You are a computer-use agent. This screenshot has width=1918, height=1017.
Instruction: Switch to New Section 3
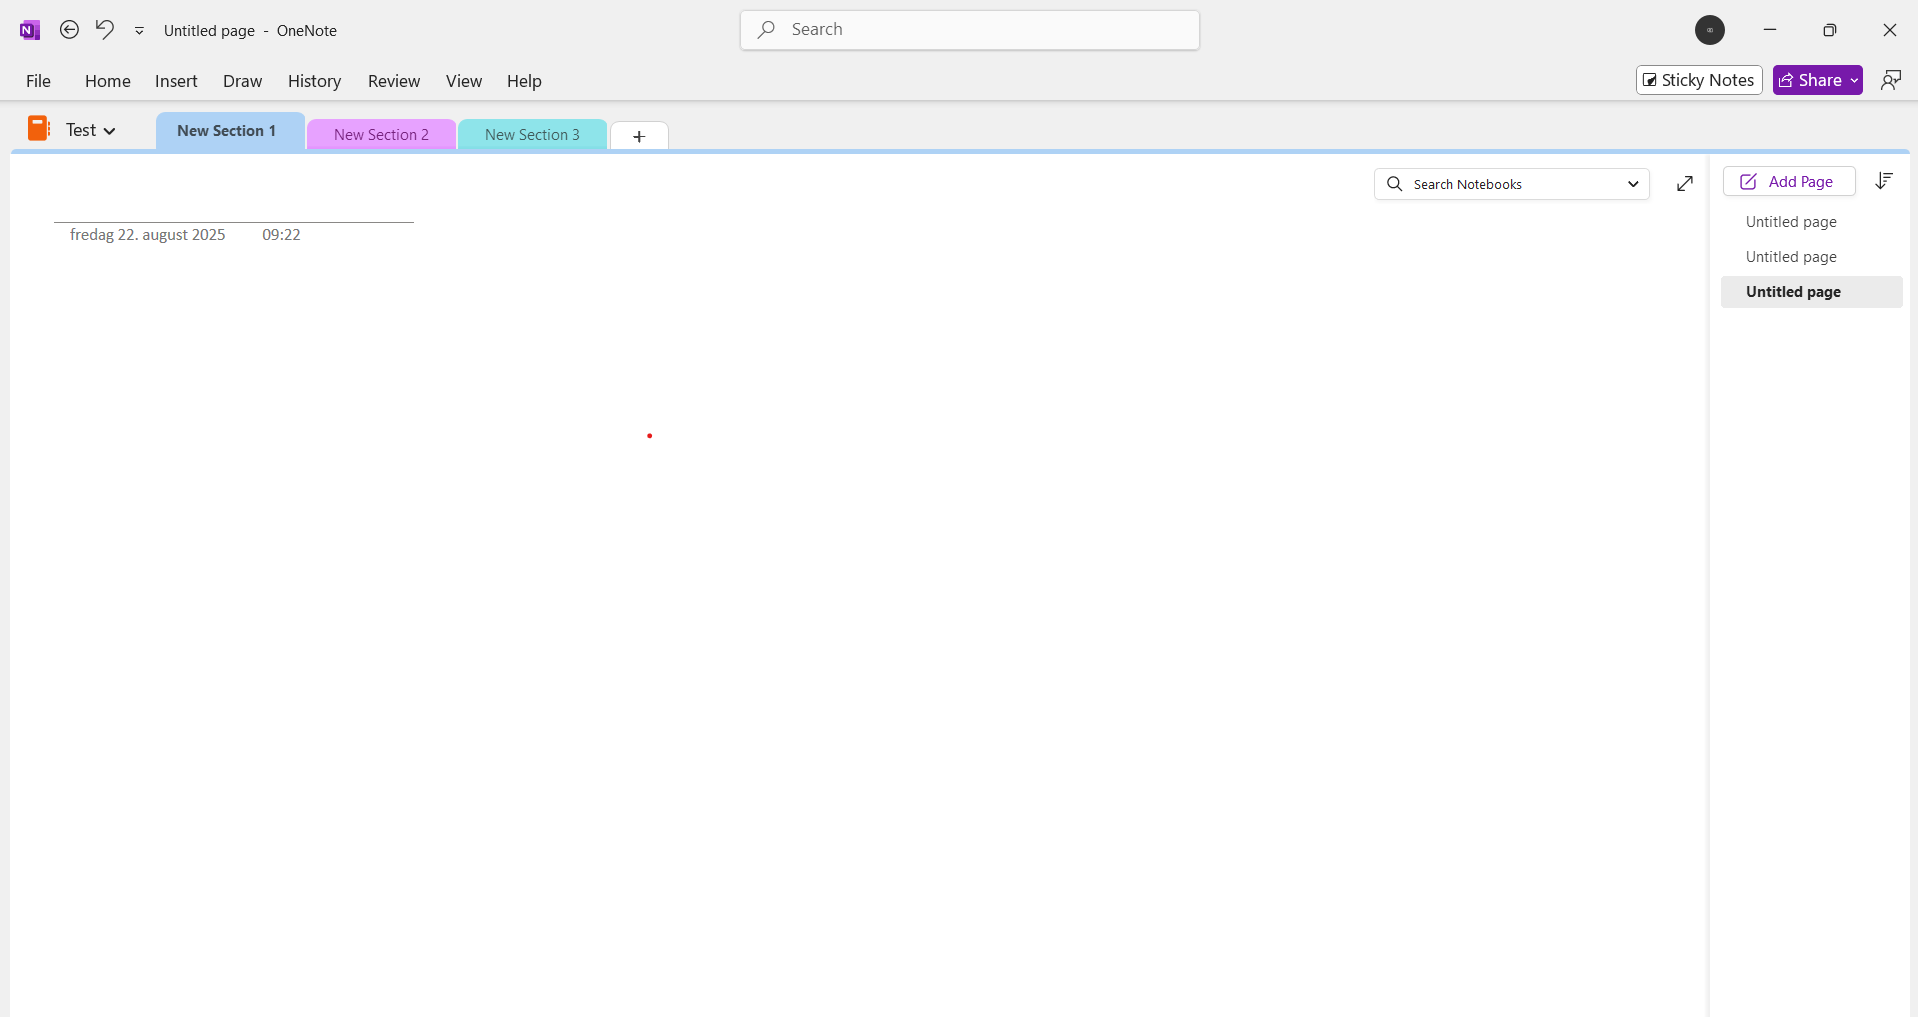532,135
